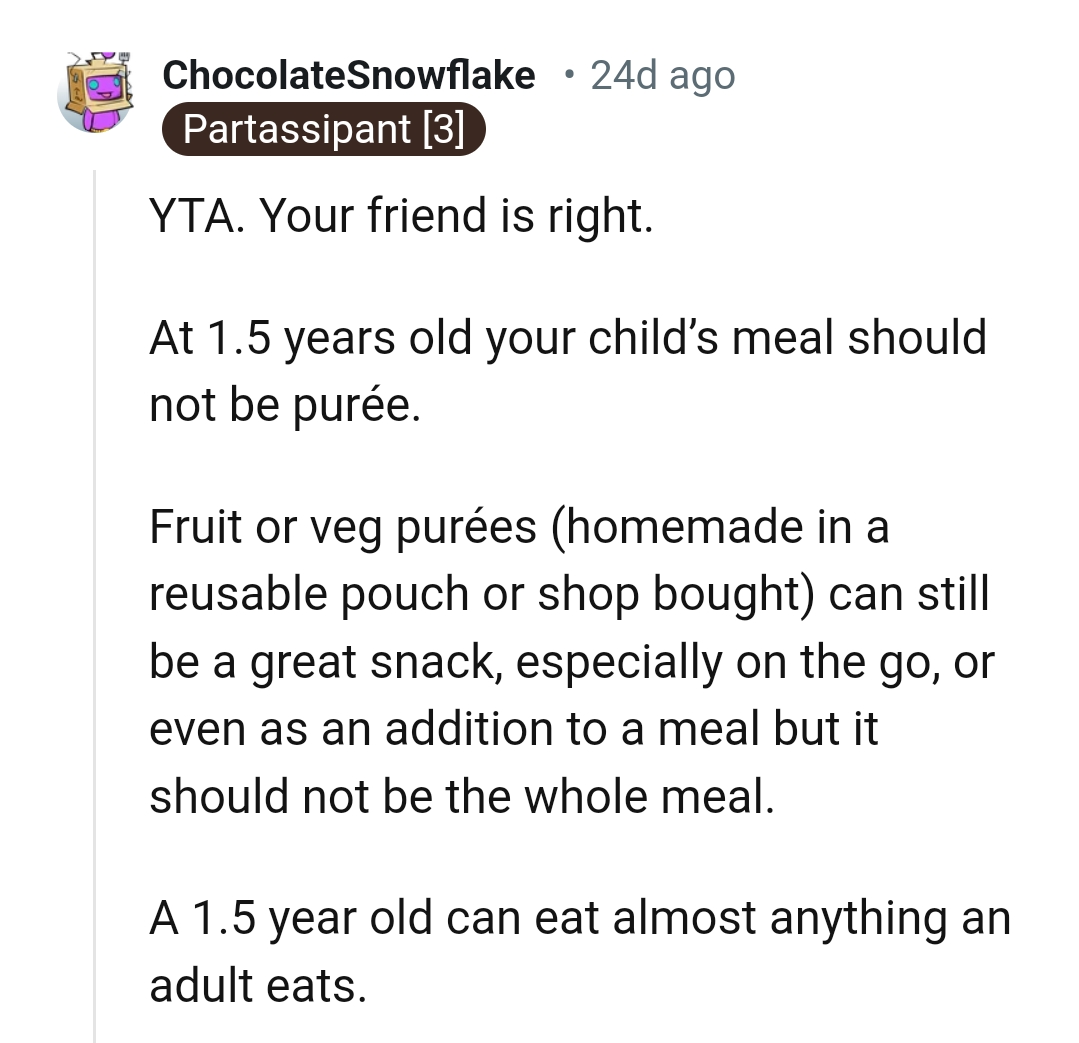Select the Partassipant [3] flair badge
1079x1043 pixels.
pos(323,128)
